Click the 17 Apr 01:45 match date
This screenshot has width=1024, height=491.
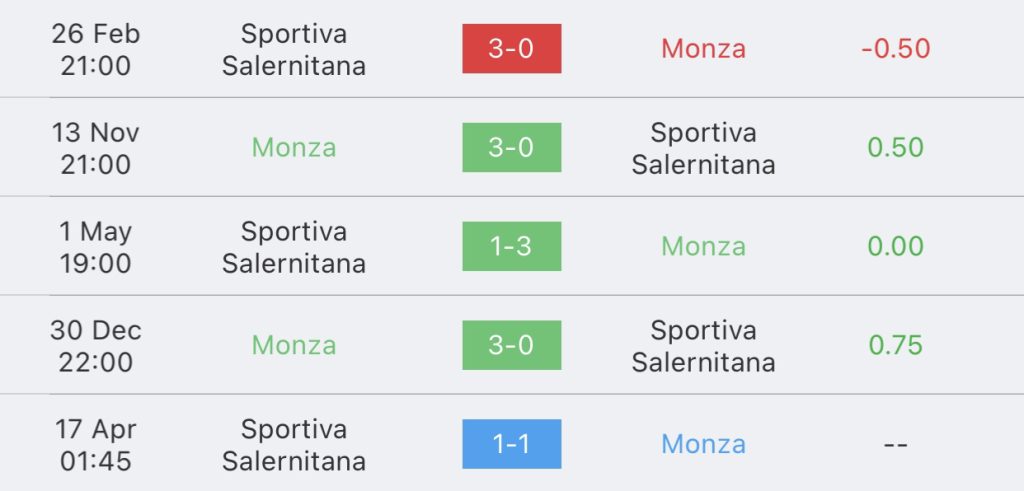95,445
